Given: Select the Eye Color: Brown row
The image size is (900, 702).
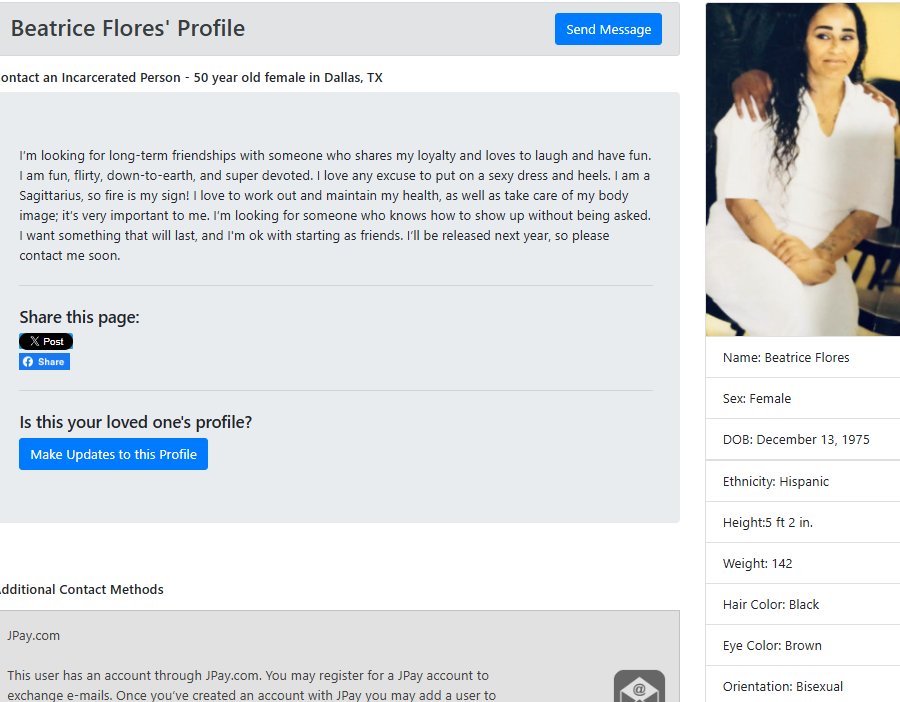Looking at the screenshot, I should pos(802,646).
